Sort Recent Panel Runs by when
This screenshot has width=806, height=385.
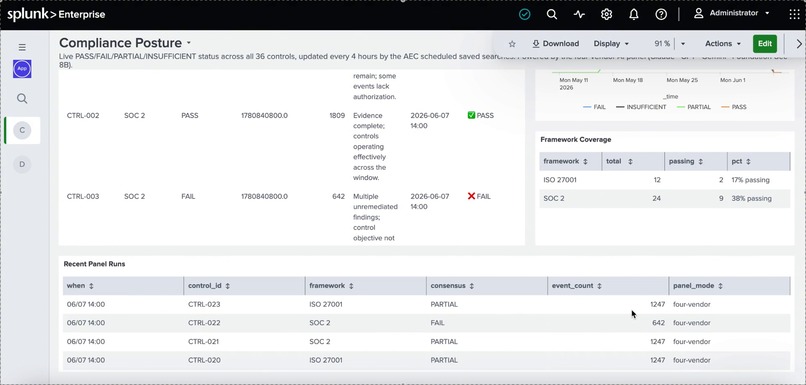click(123, 286)
